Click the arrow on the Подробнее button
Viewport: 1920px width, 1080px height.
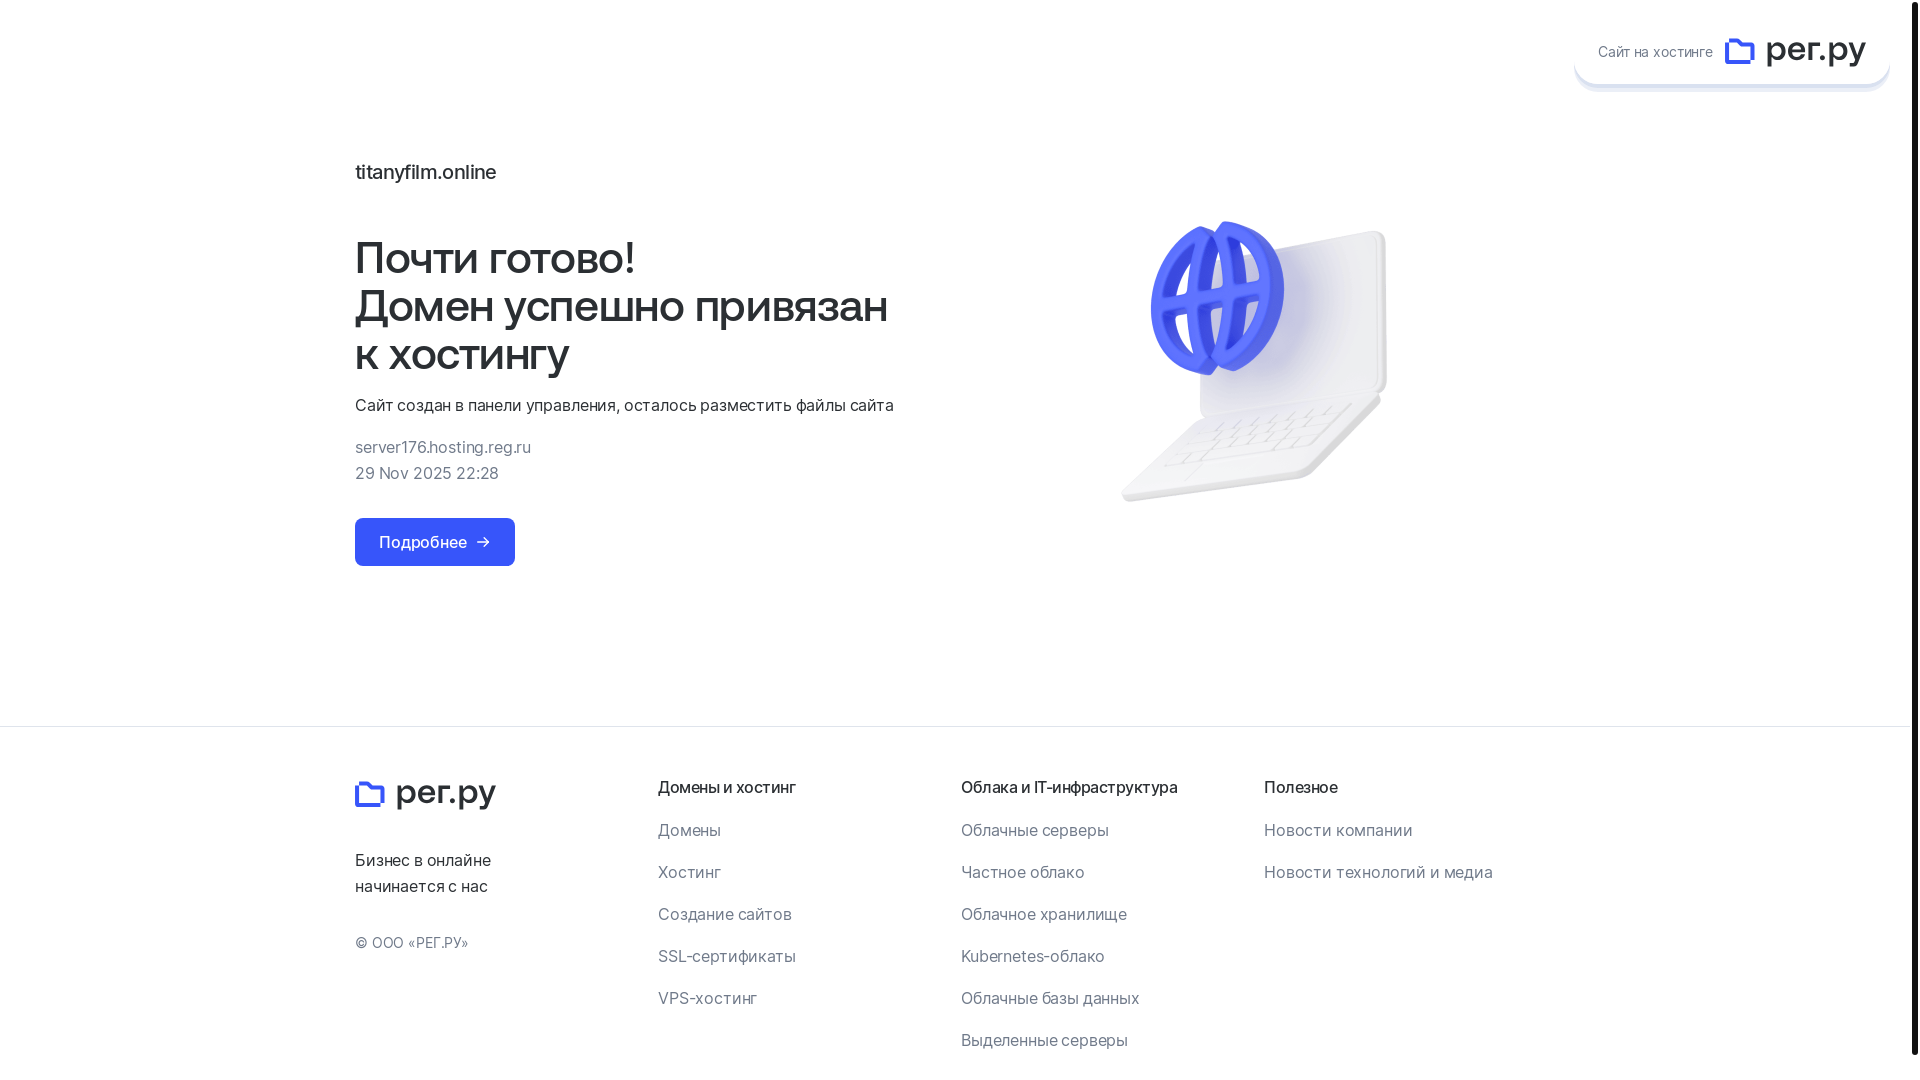pos(483,542)
